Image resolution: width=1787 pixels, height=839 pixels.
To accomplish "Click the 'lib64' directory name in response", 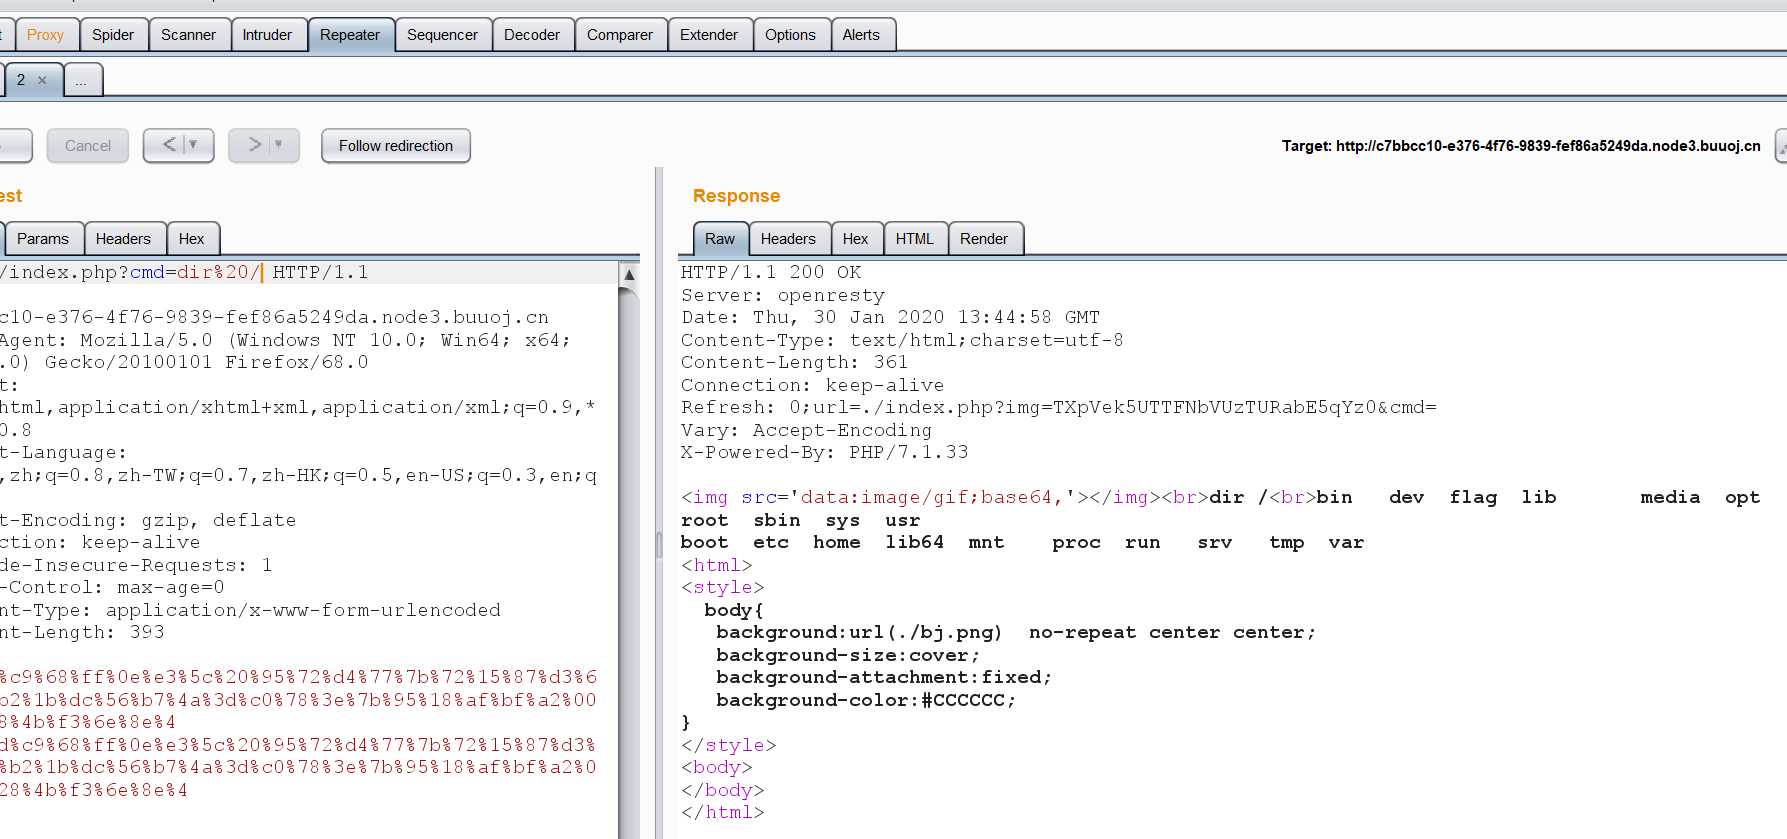I will (914, 542).
